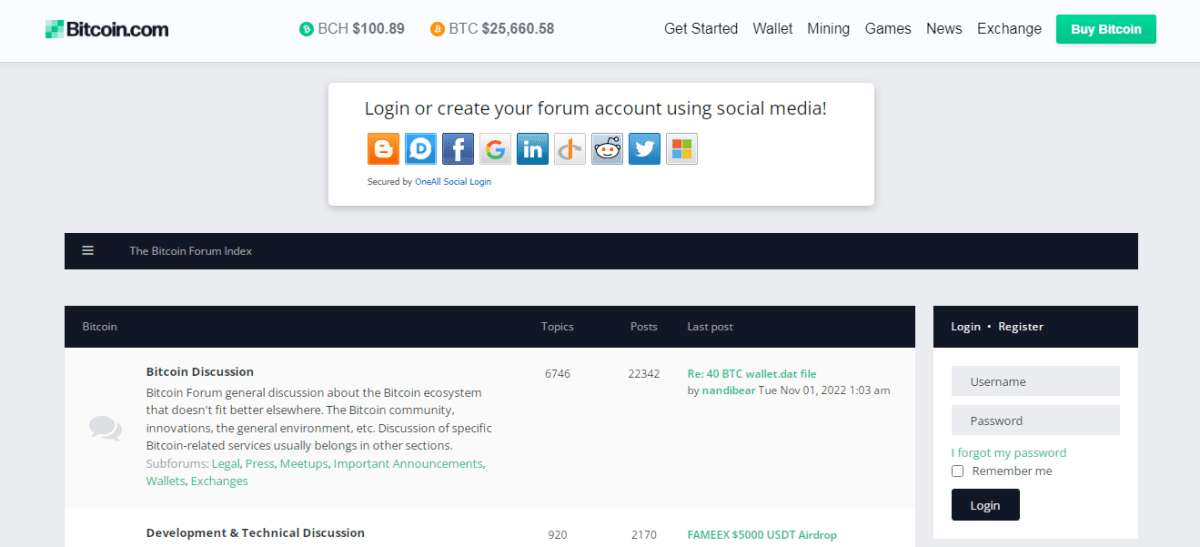Sign in via the LinkedIn icon
Screen dimensions: 1200x547
(533, 149)
